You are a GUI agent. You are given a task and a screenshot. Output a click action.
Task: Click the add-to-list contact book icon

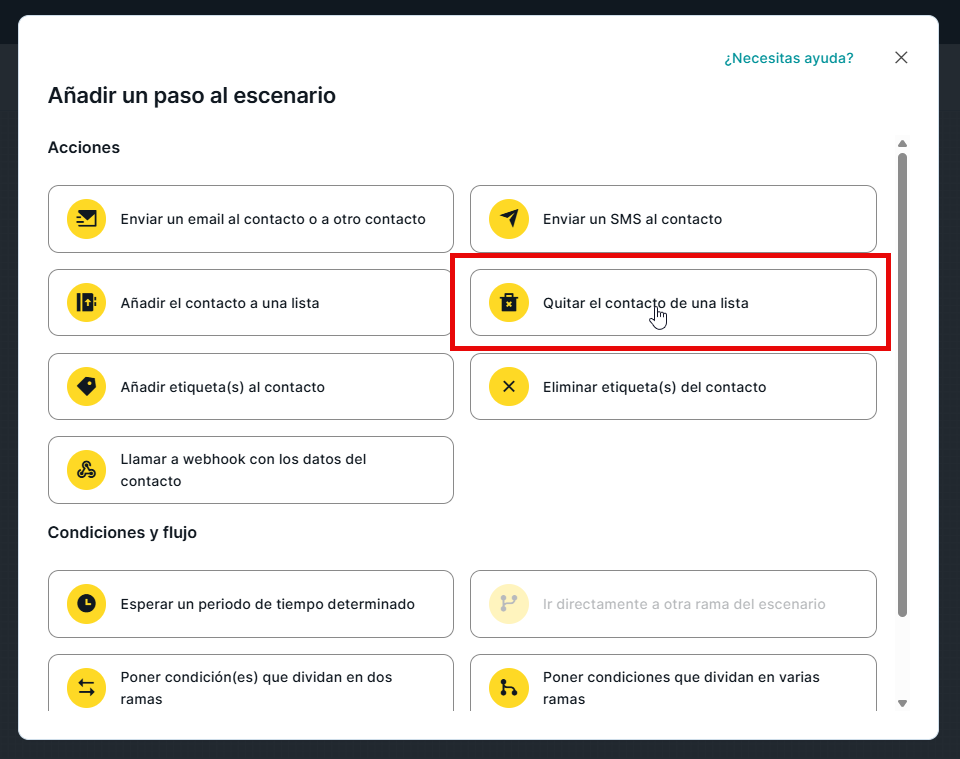pyautogui.click(x=87, y=302)
